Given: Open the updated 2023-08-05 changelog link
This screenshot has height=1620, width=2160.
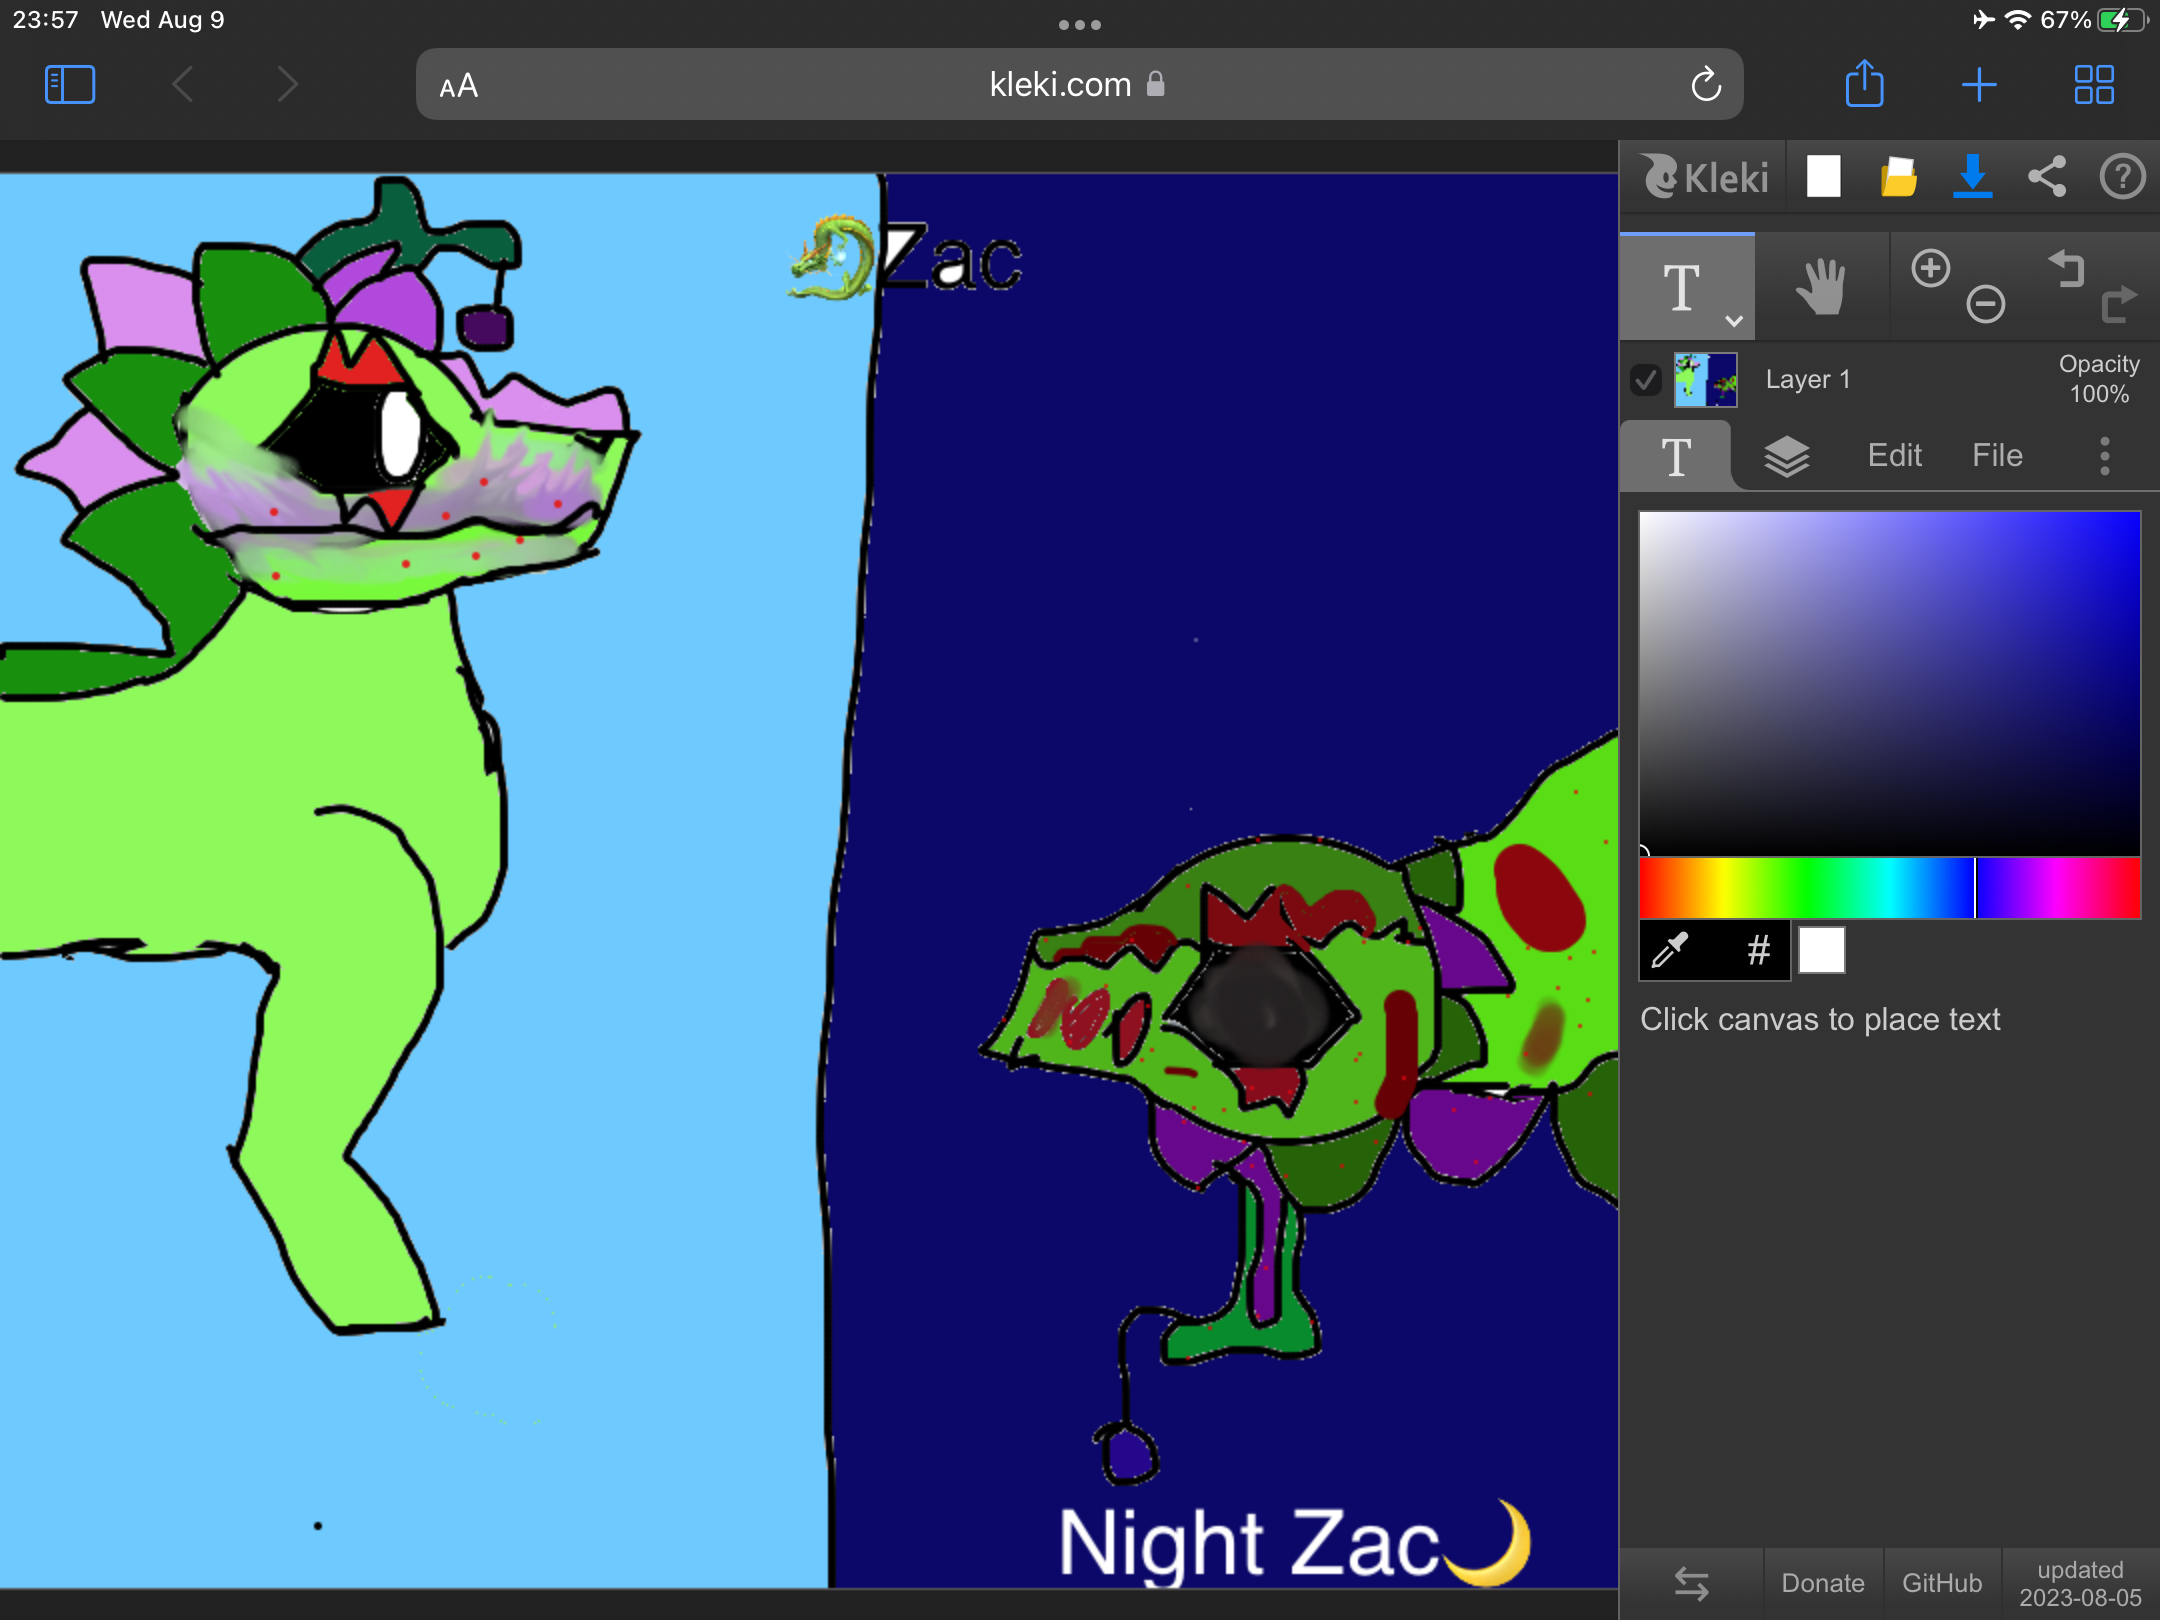Looking at the screenshot, I should [x=2080, y=1584].
